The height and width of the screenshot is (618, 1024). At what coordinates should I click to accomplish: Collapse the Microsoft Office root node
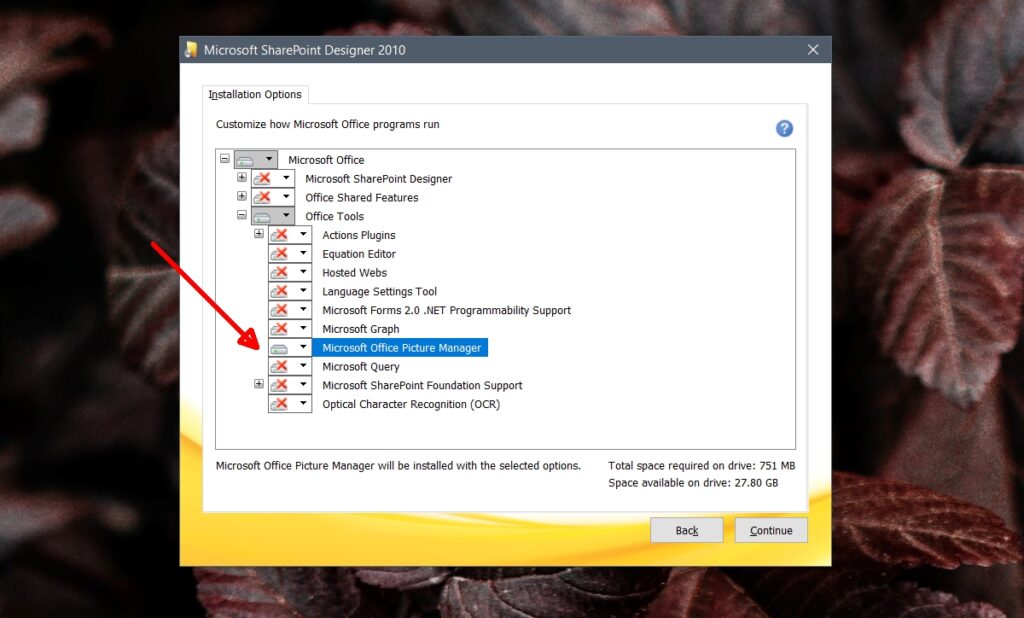tap(224, 159)
